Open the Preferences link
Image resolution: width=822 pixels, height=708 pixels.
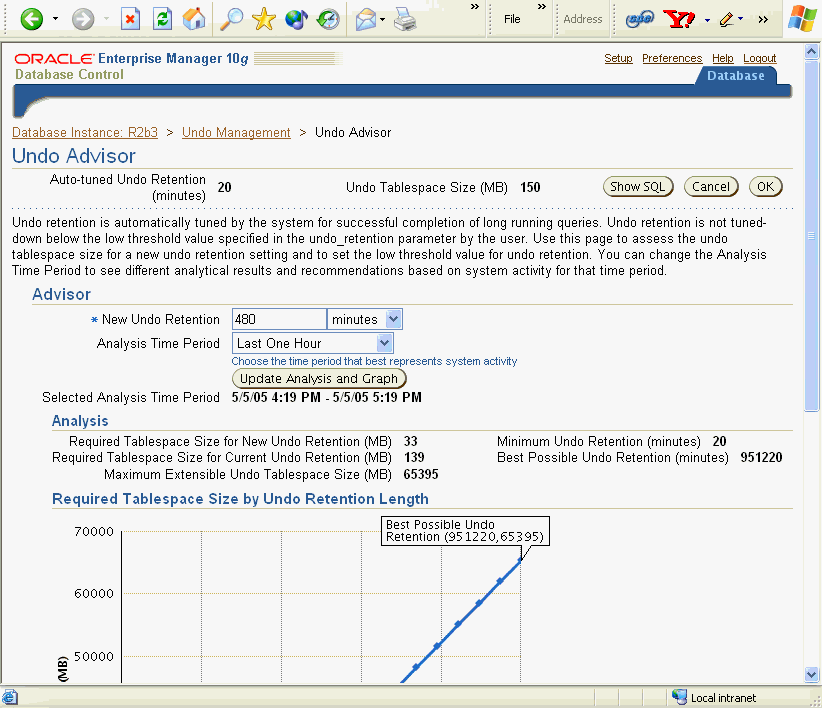671,58
